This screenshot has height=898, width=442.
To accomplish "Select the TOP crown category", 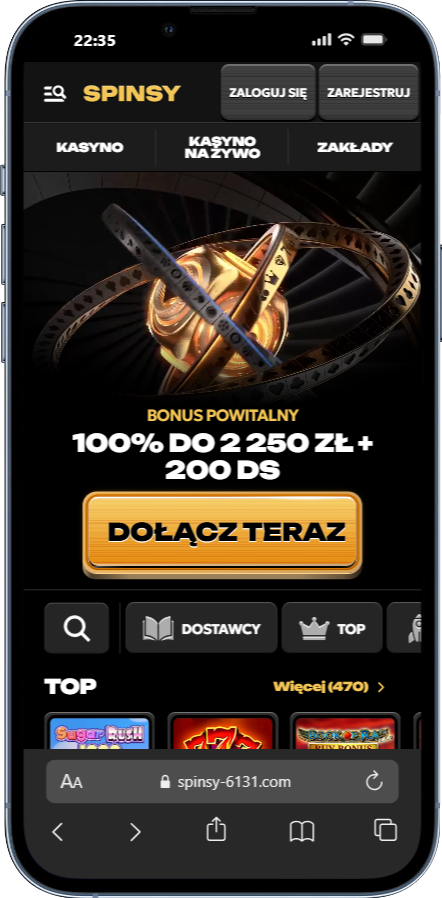I will [332, 628].
